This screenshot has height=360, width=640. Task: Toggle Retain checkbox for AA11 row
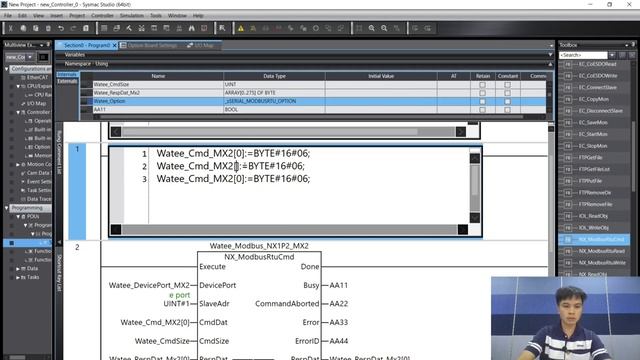[482, 109]
